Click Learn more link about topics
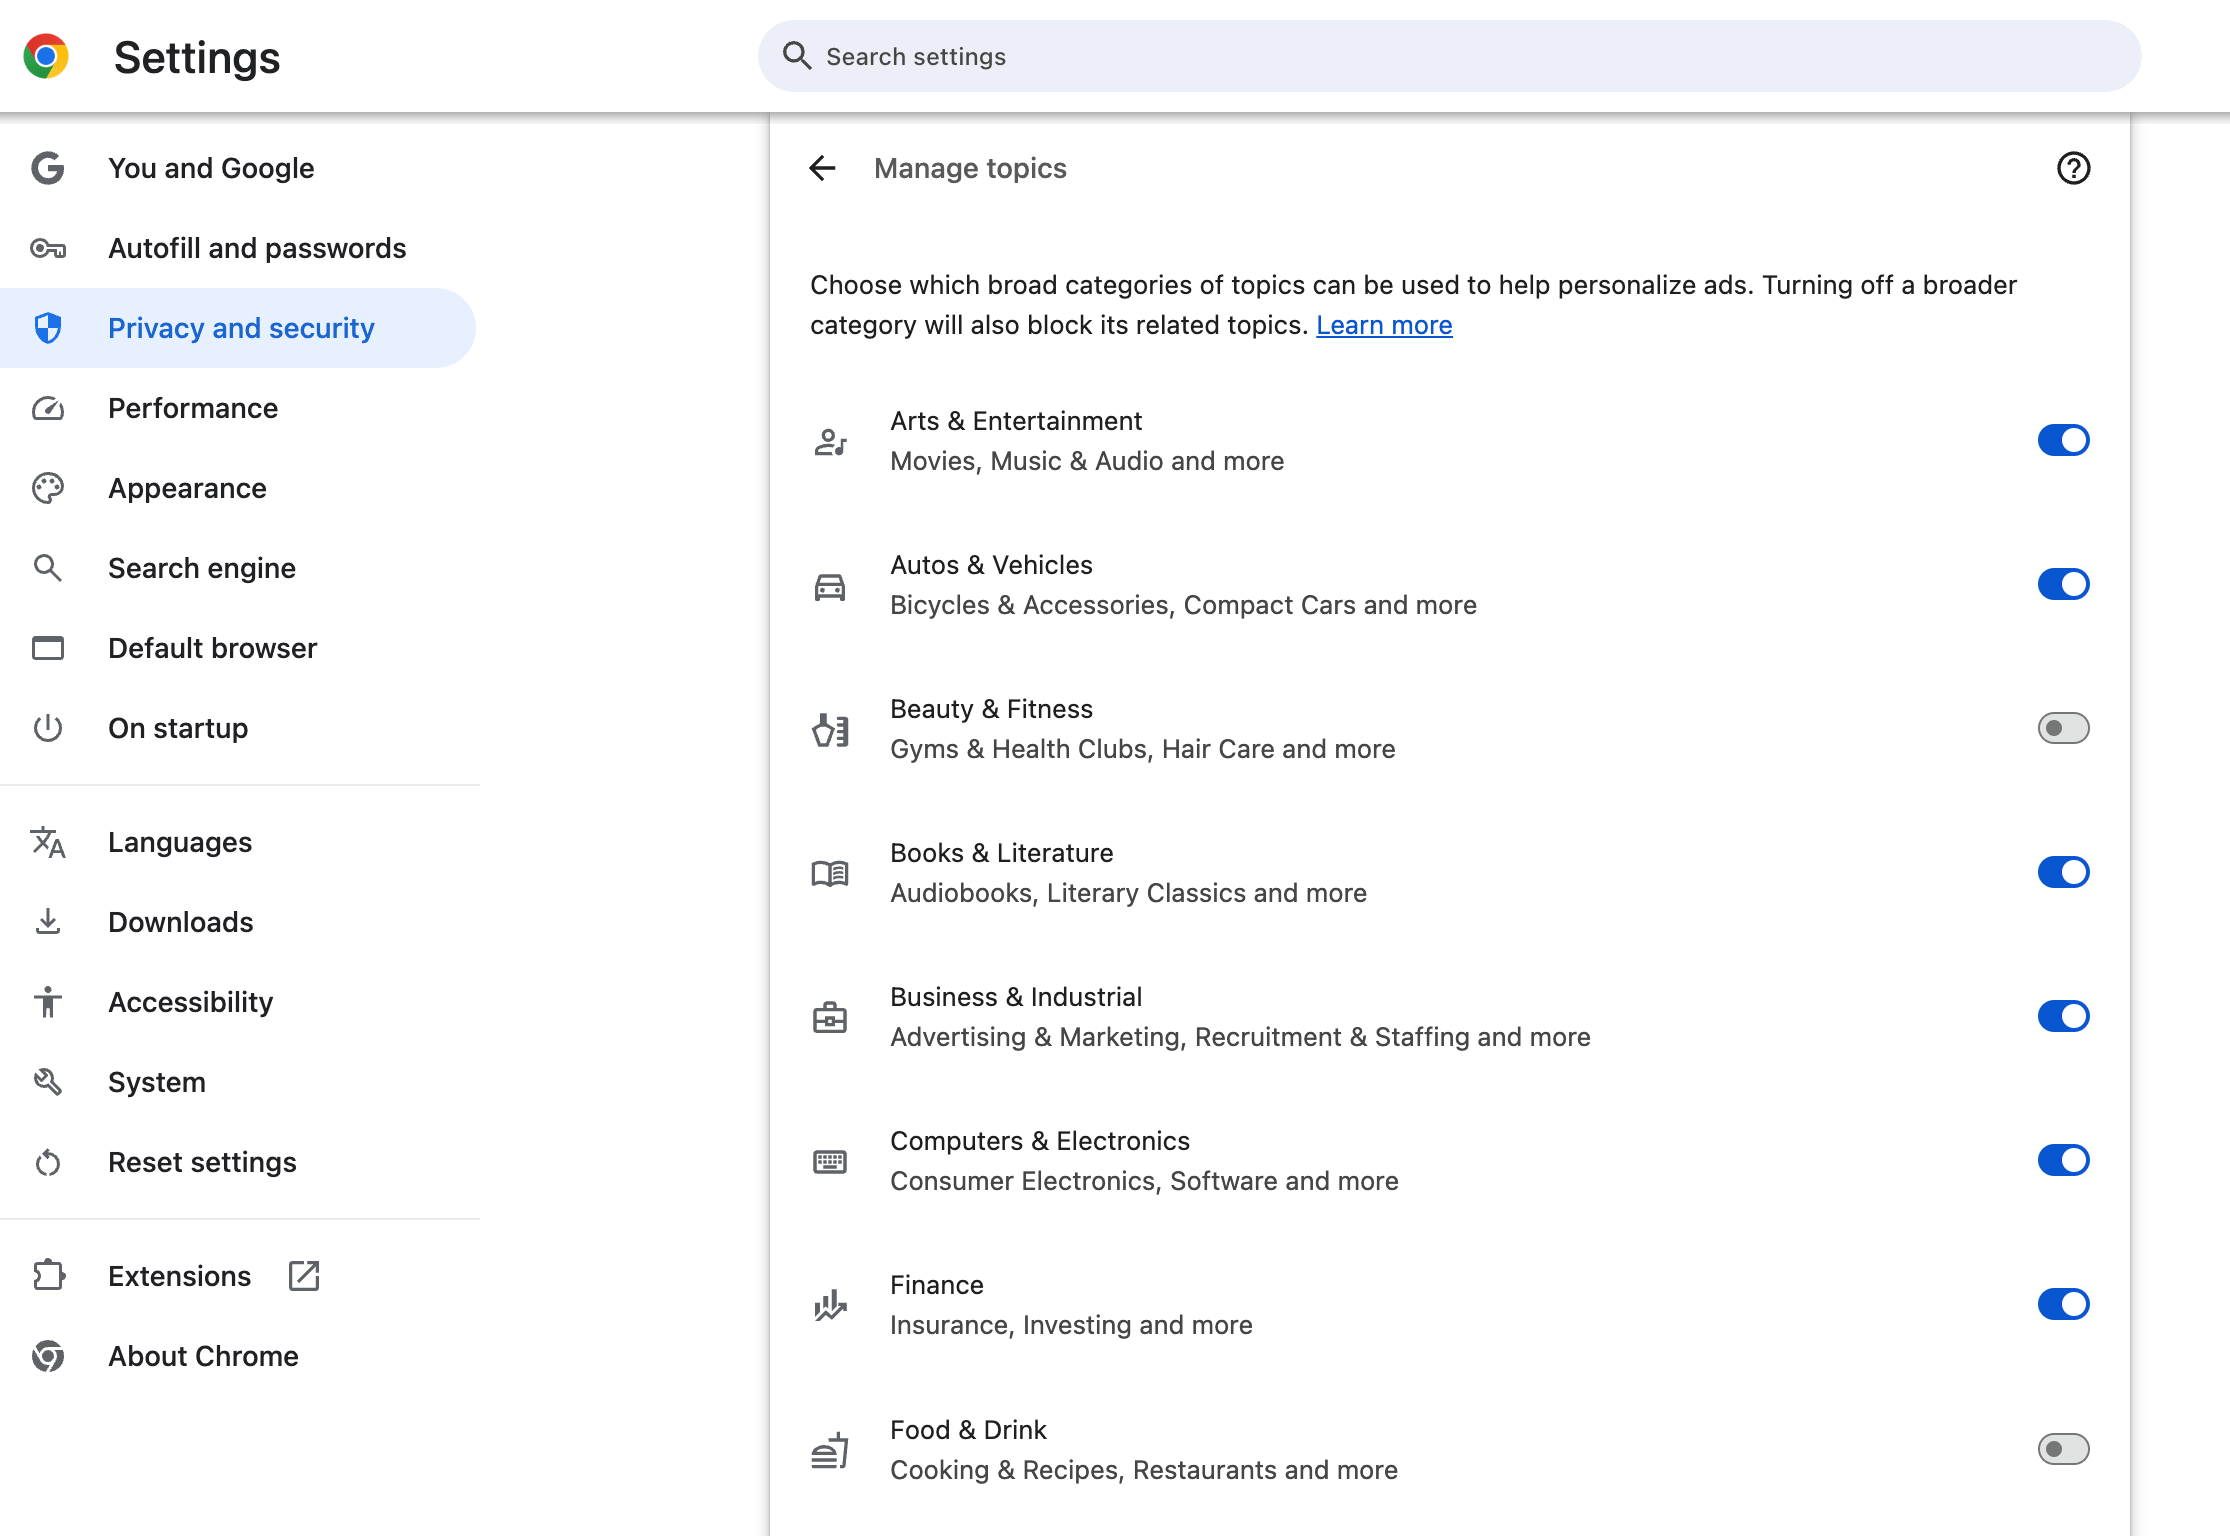This screenshot has width=2230, height=1536. pyautogui.click(x=1383, y=324)
